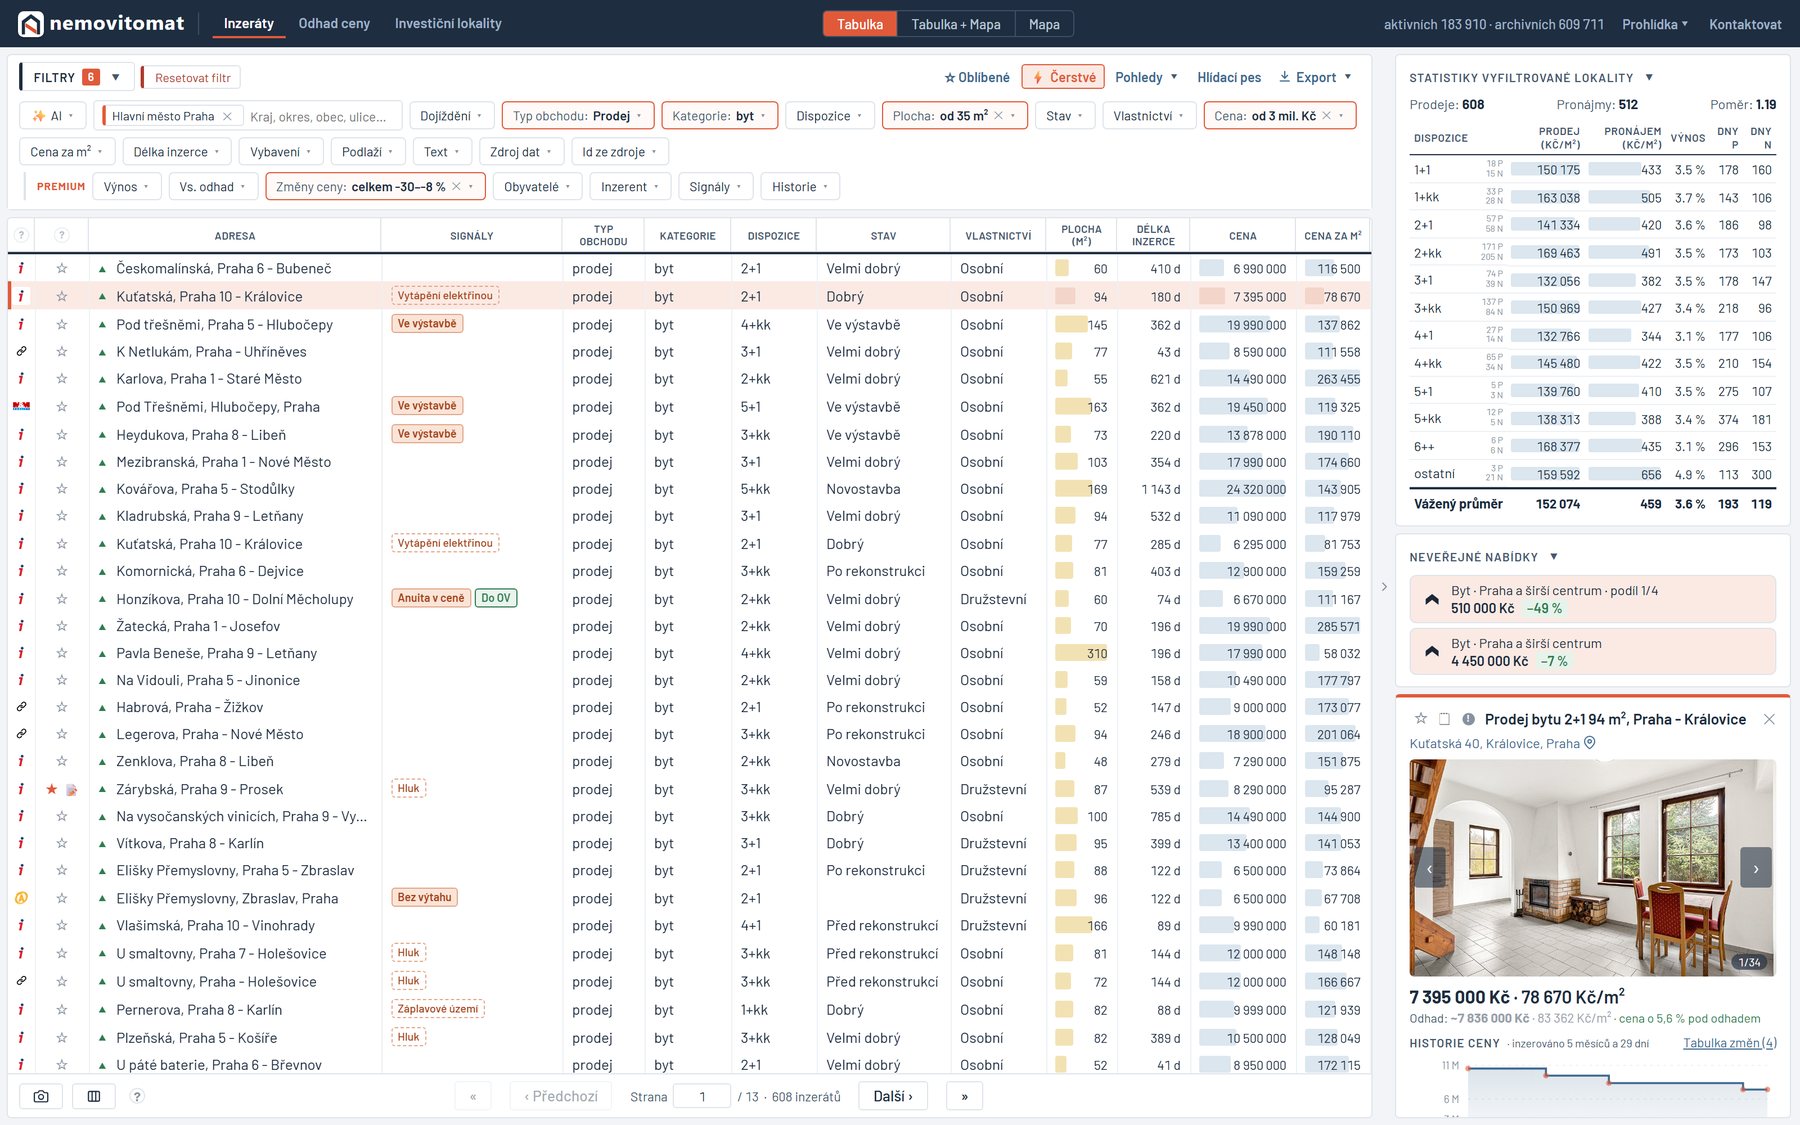Clear the Plocha od 35 m² filter
Viewport: 1800px width, 1125px height.
998,115
